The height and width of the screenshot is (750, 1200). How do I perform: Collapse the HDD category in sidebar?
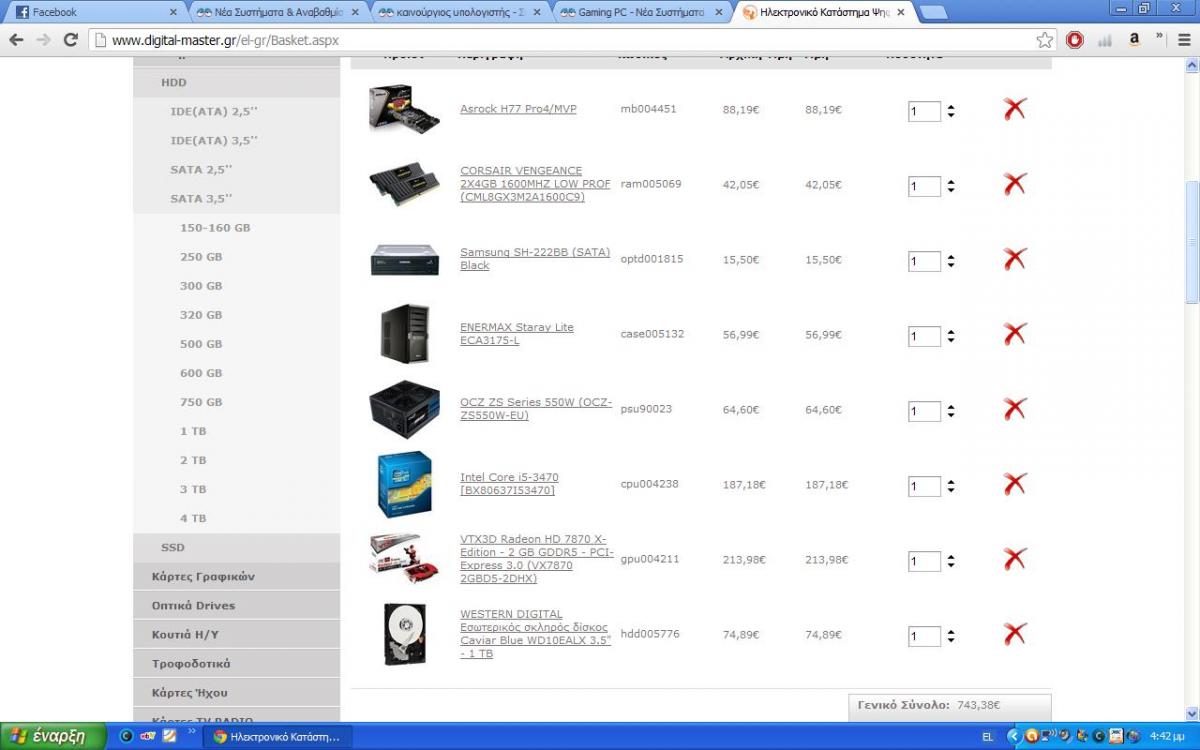[236, 83]
